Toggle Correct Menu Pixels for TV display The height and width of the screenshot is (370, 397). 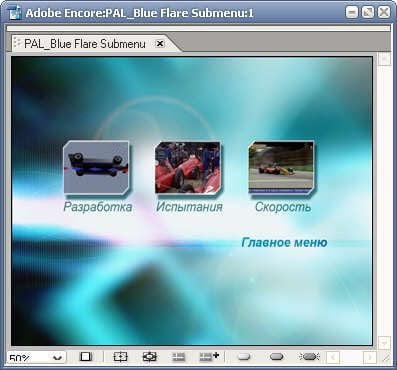pos(86,357)
